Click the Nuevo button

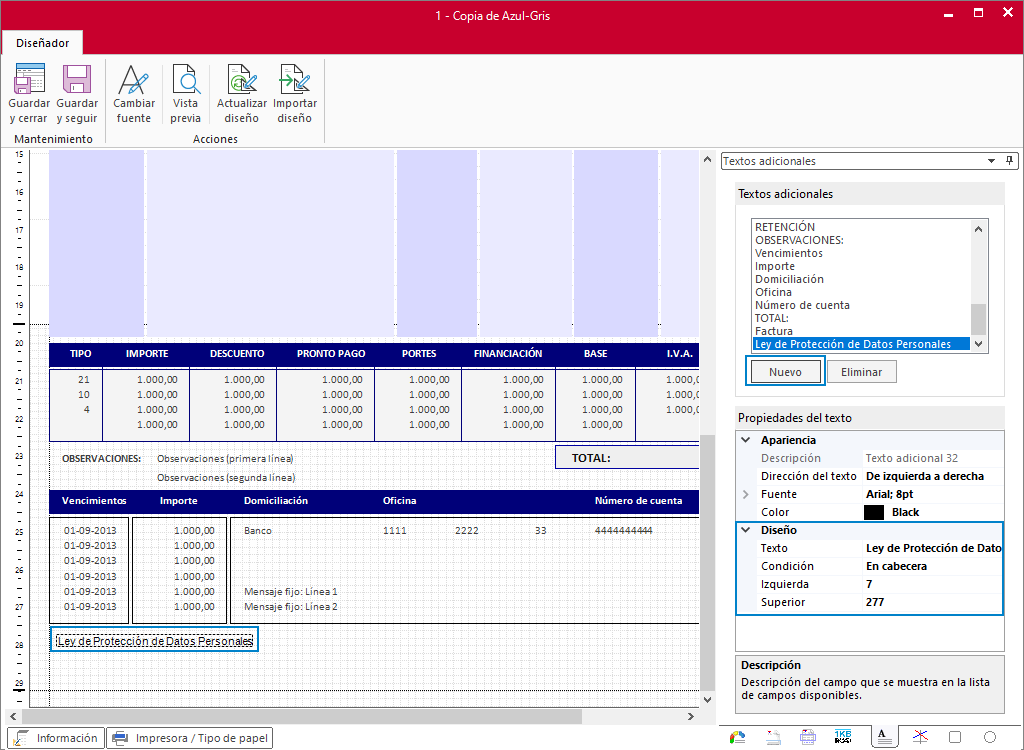click(x=785, y=372)
